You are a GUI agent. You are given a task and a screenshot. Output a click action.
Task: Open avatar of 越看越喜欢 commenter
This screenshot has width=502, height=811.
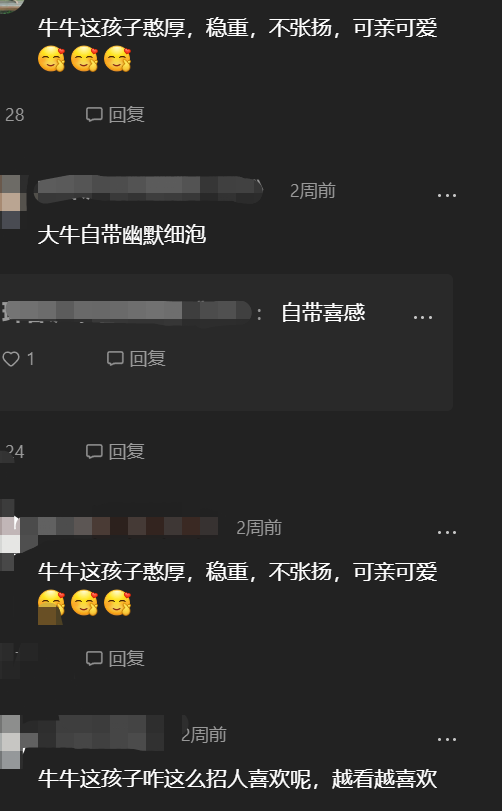[10, 741]
